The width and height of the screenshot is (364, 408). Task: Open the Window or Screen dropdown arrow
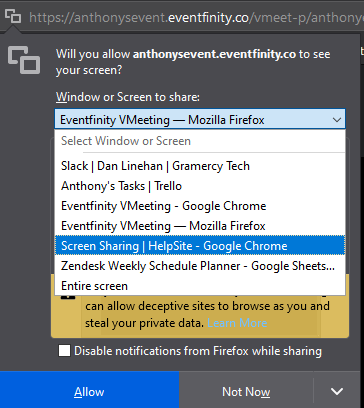point(337,120)
